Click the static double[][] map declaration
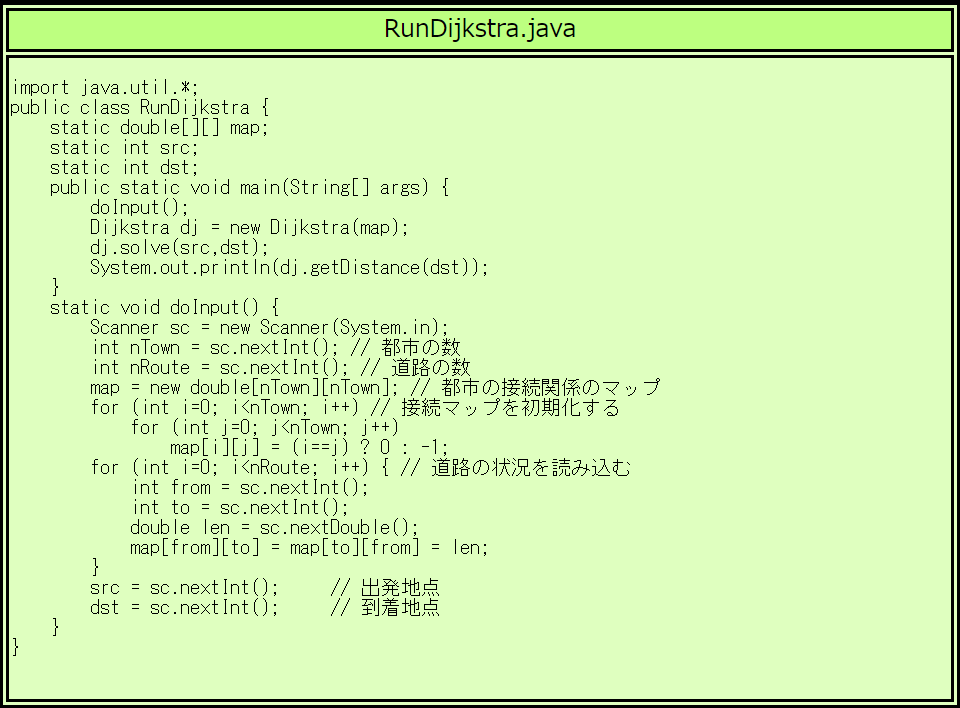960x708 pixels. [159, 127]
